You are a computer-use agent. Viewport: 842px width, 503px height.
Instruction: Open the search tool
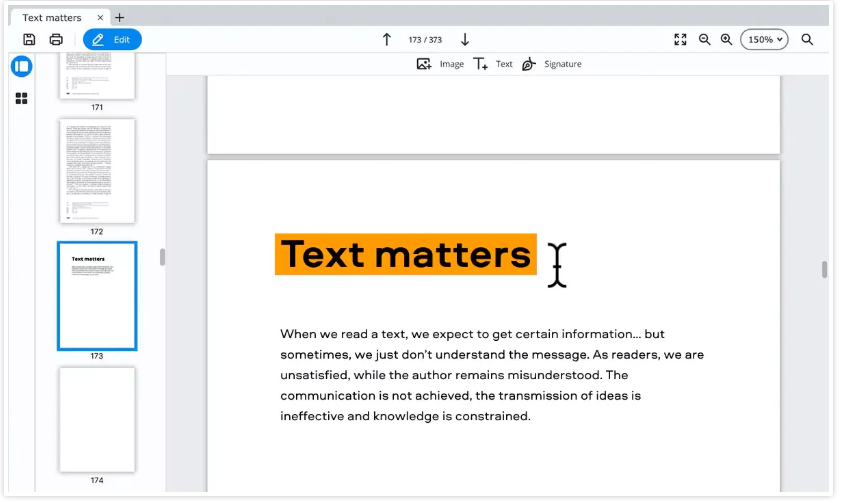(x=807, y=40)
